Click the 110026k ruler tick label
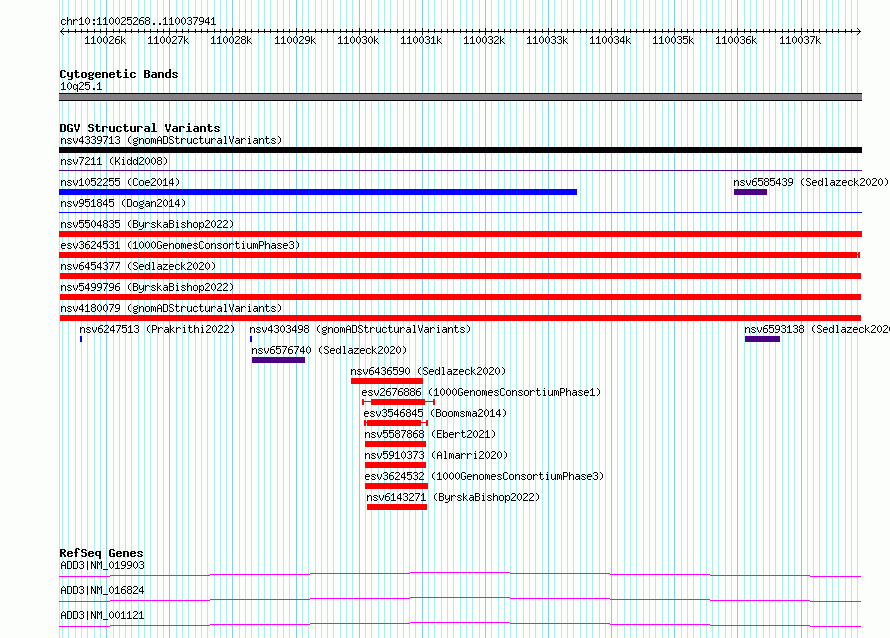This screenshot has width=890, height=638. pyautogui.click(x=105, y=40)
